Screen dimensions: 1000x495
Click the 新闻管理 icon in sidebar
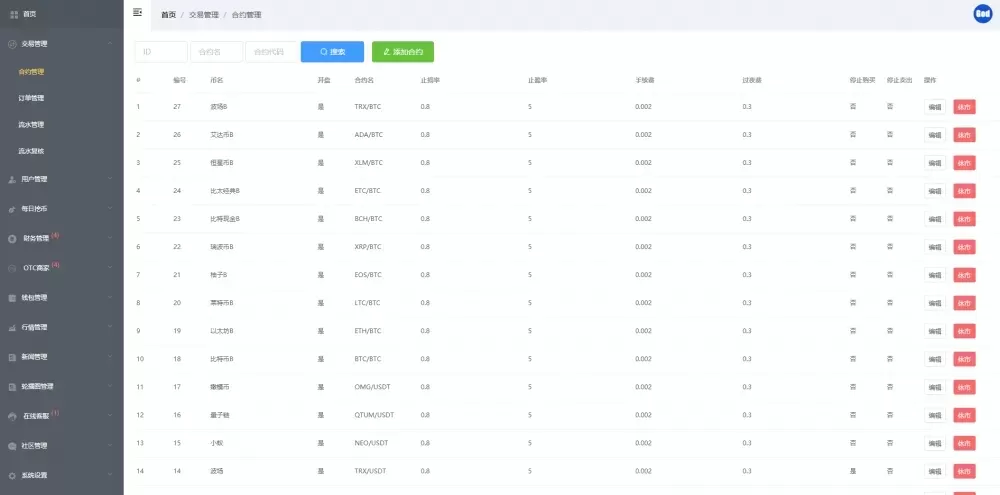click(x=12, y=356)
